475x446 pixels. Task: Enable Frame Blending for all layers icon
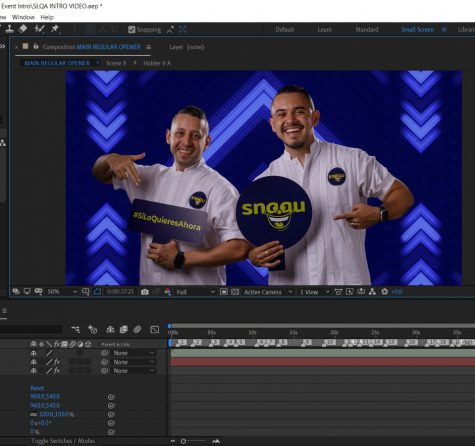click(x=124, y=330)
